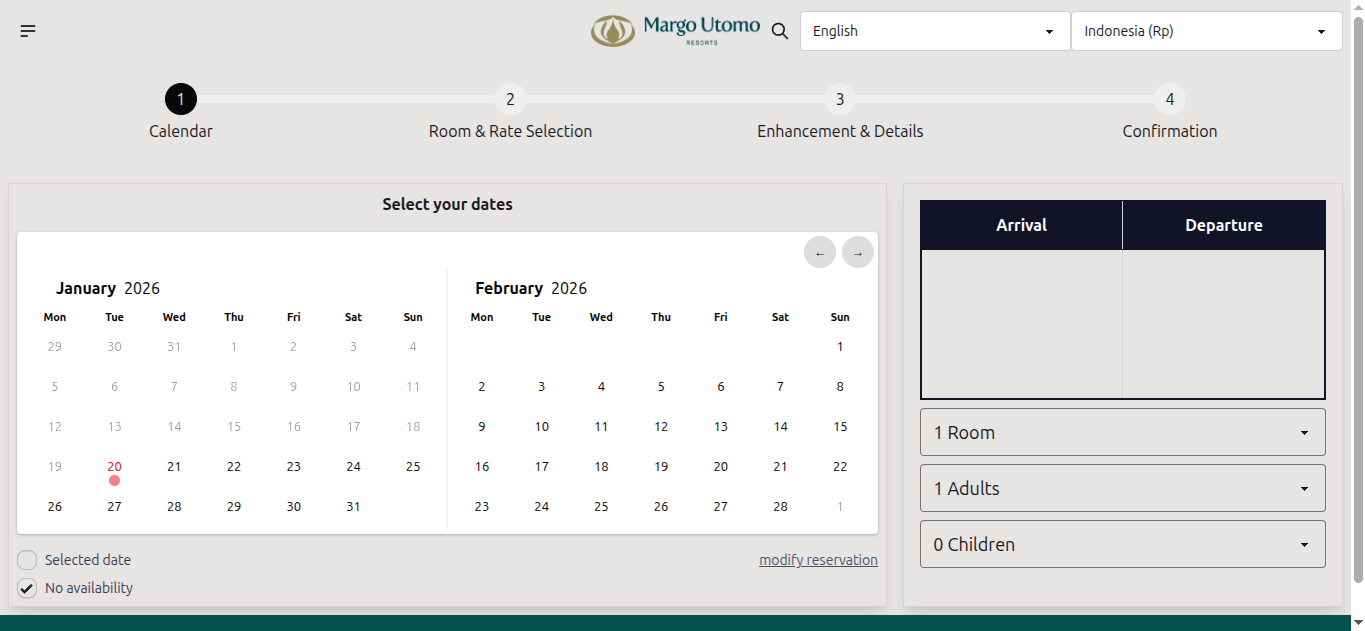Expand the 0 Children dropdown

coord(1122,545)
